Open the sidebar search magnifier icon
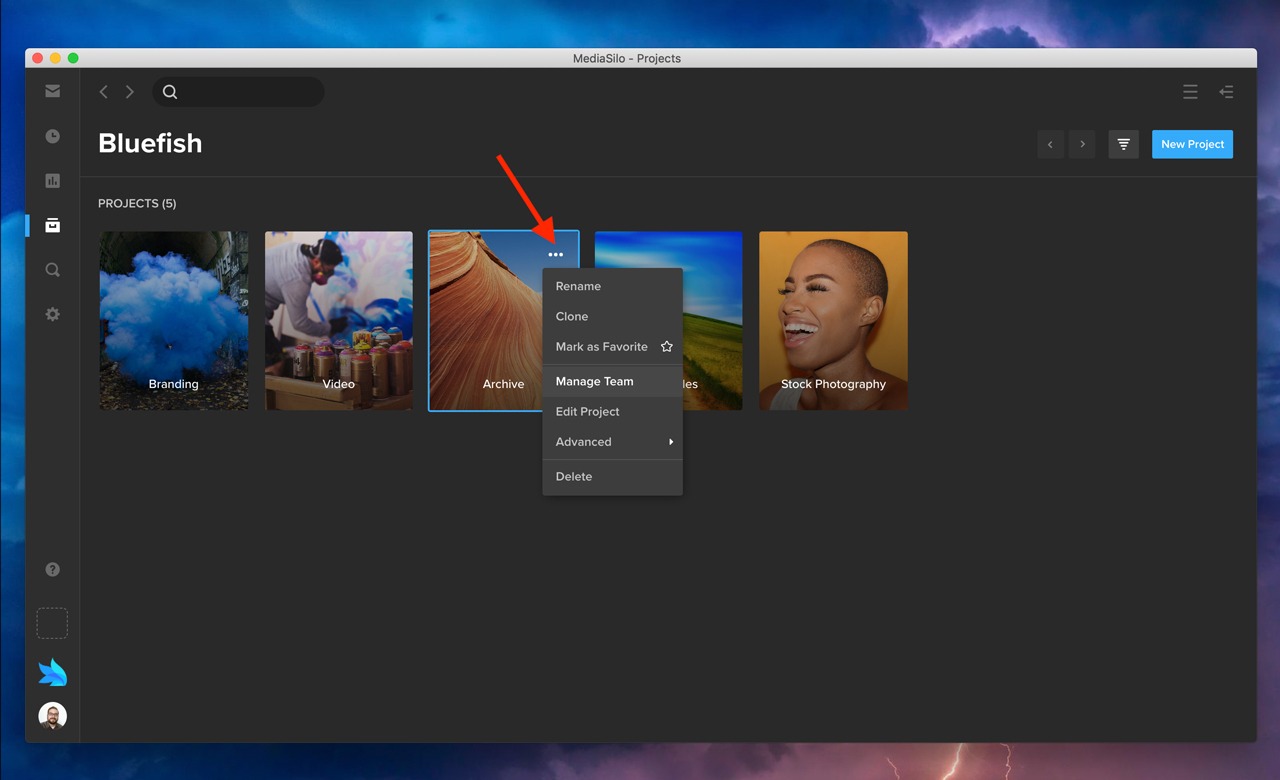The height and width of the screenshot is (780, 1280). [x=52, y=270]
